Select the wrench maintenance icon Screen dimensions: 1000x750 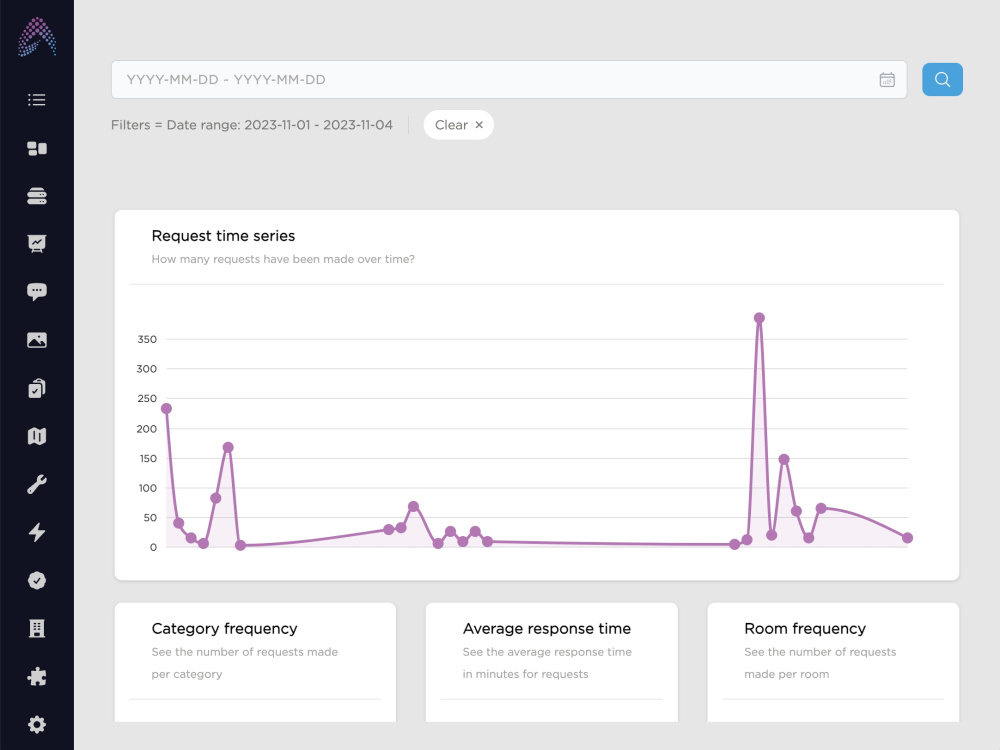tap(37, 485)
